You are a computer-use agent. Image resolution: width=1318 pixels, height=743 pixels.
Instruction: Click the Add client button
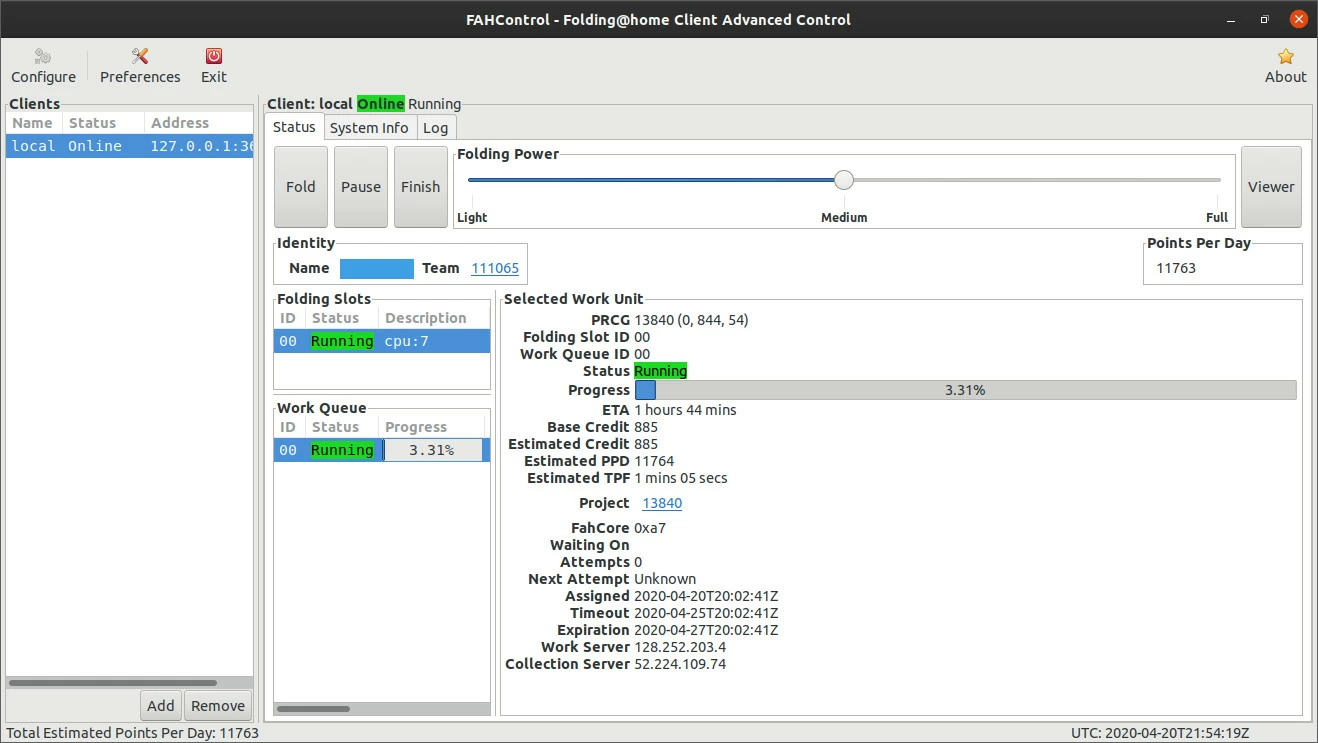[x=161, y=705]
